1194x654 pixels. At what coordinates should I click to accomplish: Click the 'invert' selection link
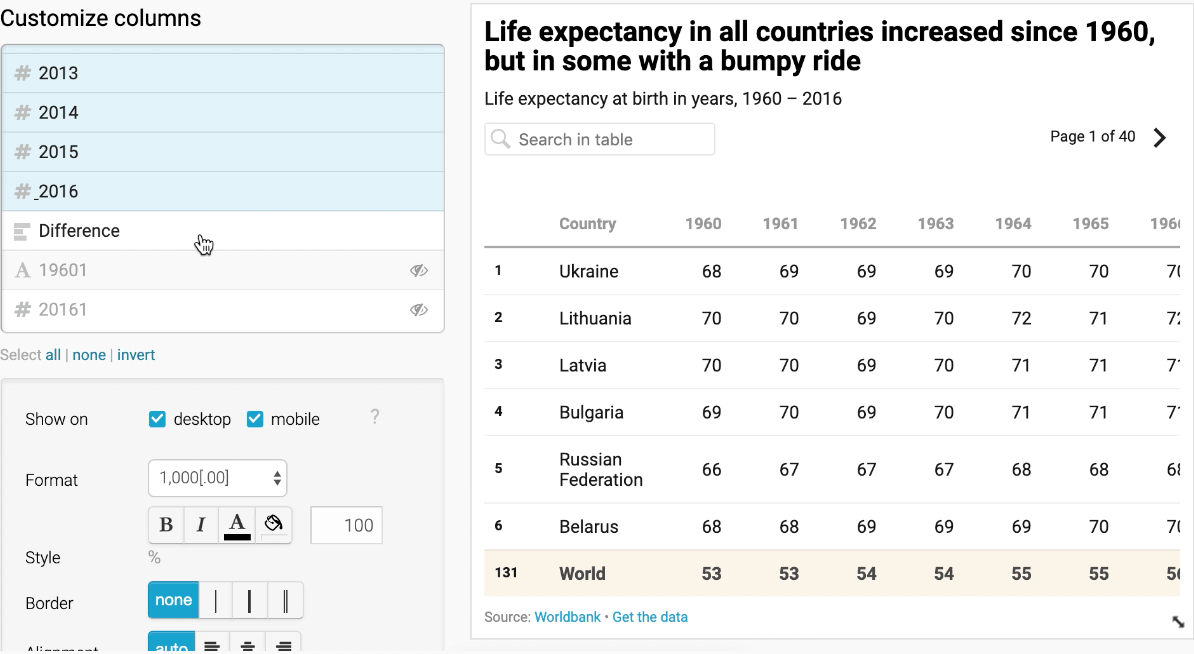(136, 355)
